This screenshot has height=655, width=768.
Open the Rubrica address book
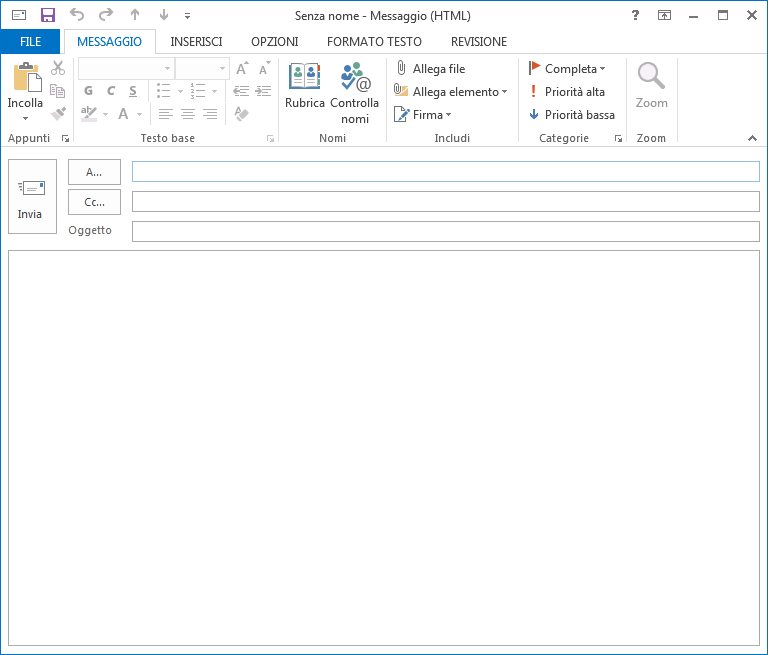pos(304,86)
